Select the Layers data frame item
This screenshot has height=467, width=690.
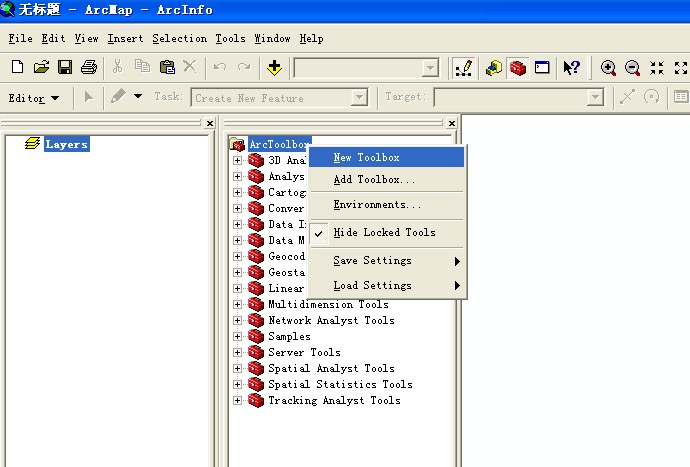click(x=67, y=144)
